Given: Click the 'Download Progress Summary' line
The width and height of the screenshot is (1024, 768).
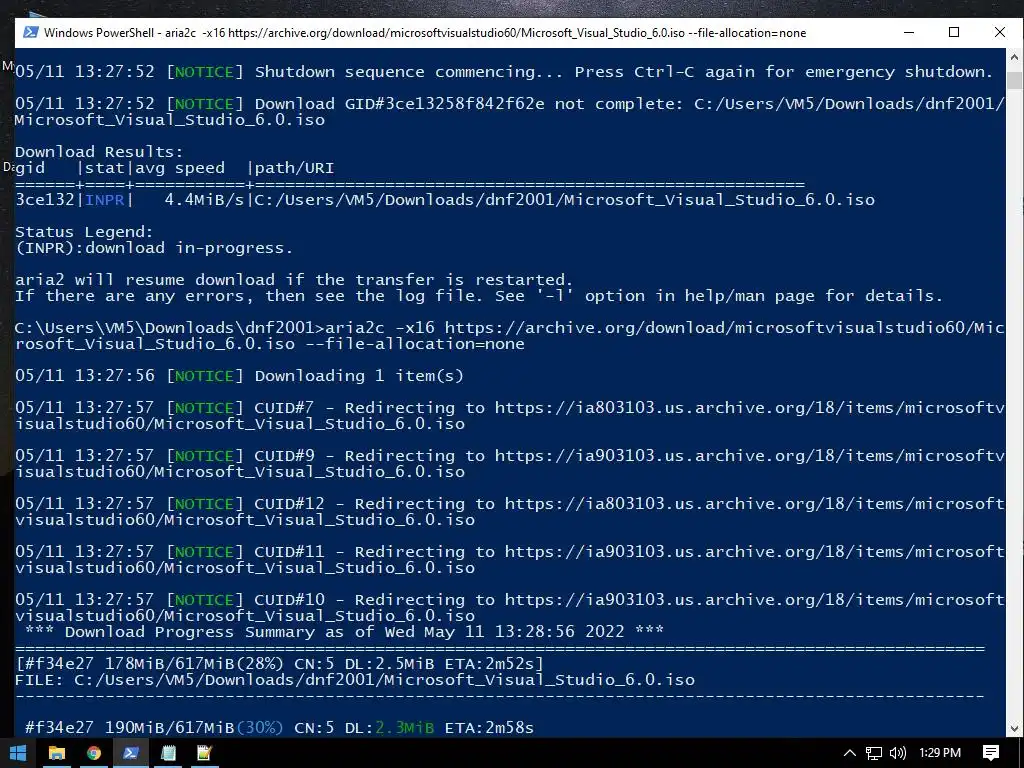Looking at the screenshot, I should pos(344,632).
